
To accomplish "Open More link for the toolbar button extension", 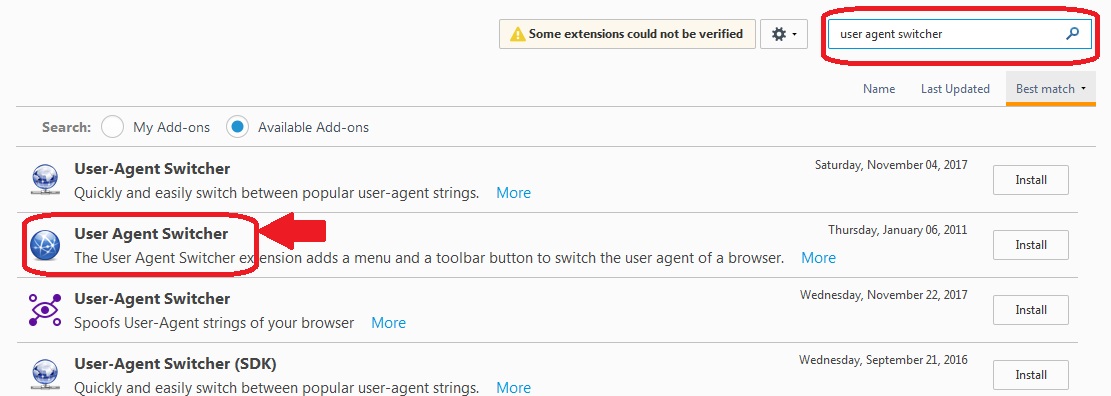I will [818, 258].
